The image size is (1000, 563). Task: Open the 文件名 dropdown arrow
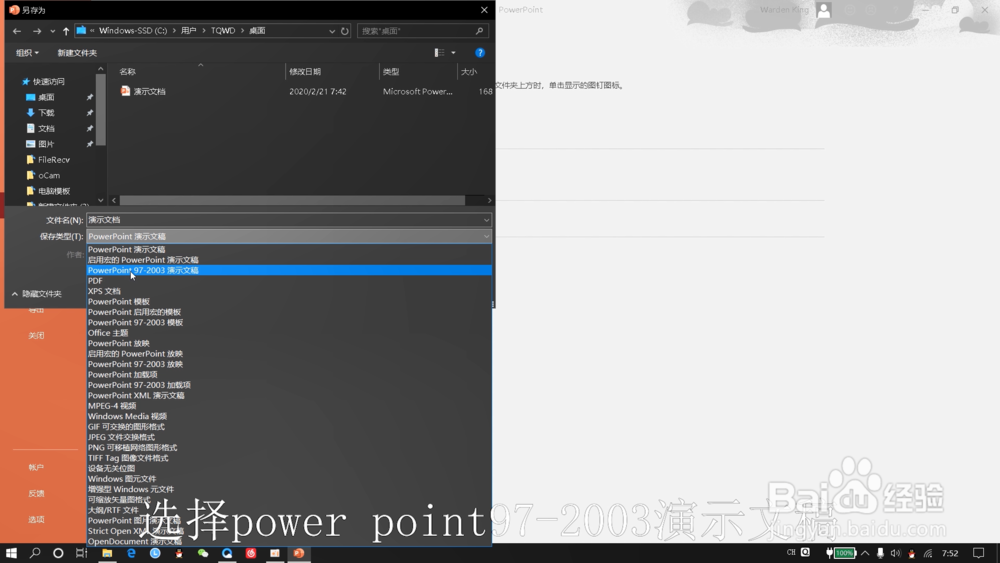[487, 220]
